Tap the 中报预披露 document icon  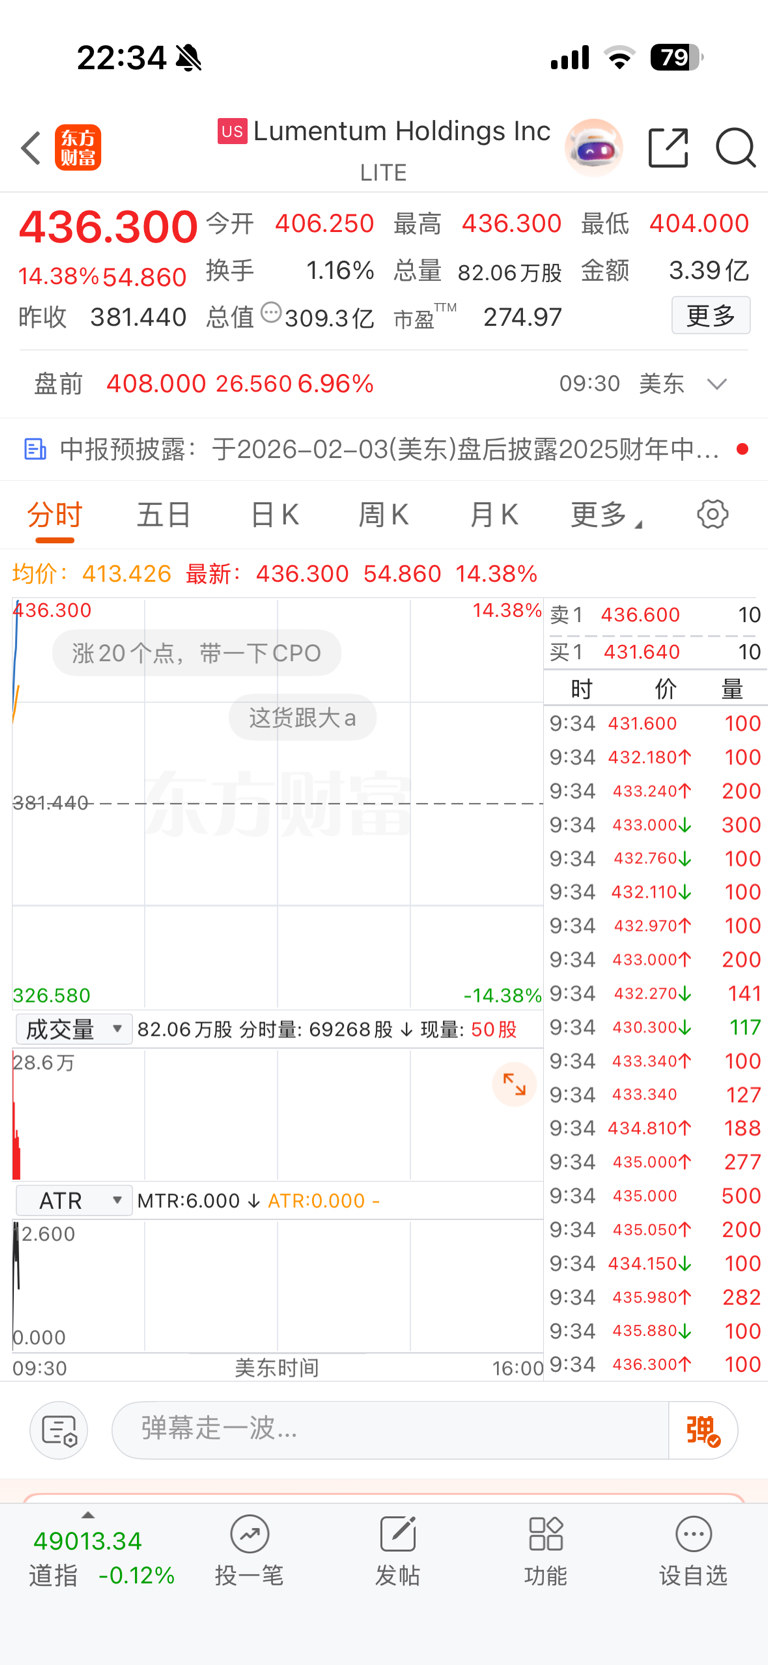point(35,450)
